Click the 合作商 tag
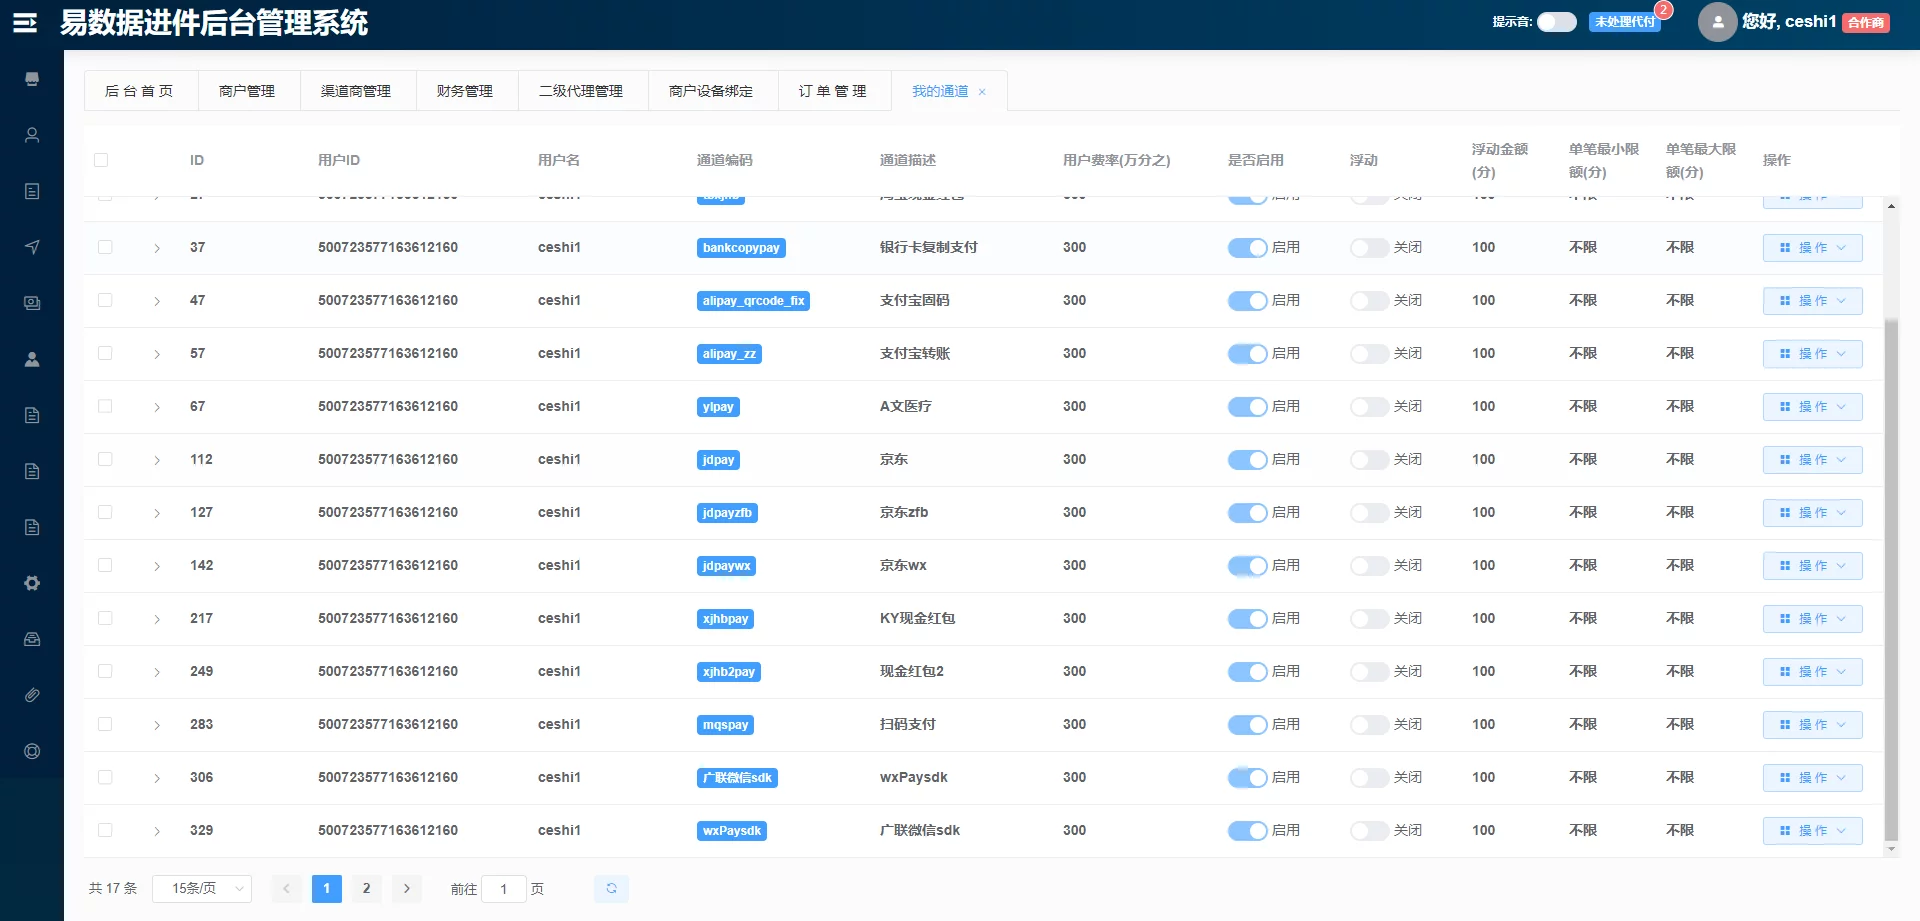1920x921 pixels. (x=1866, y=22)
